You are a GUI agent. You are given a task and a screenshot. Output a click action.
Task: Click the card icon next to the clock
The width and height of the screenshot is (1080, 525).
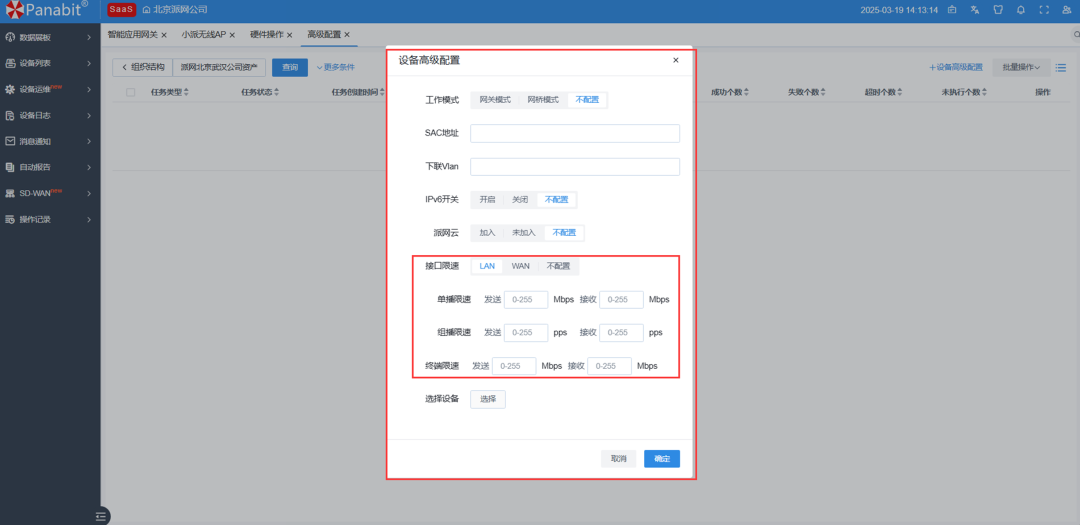click(x=952, y=10)
